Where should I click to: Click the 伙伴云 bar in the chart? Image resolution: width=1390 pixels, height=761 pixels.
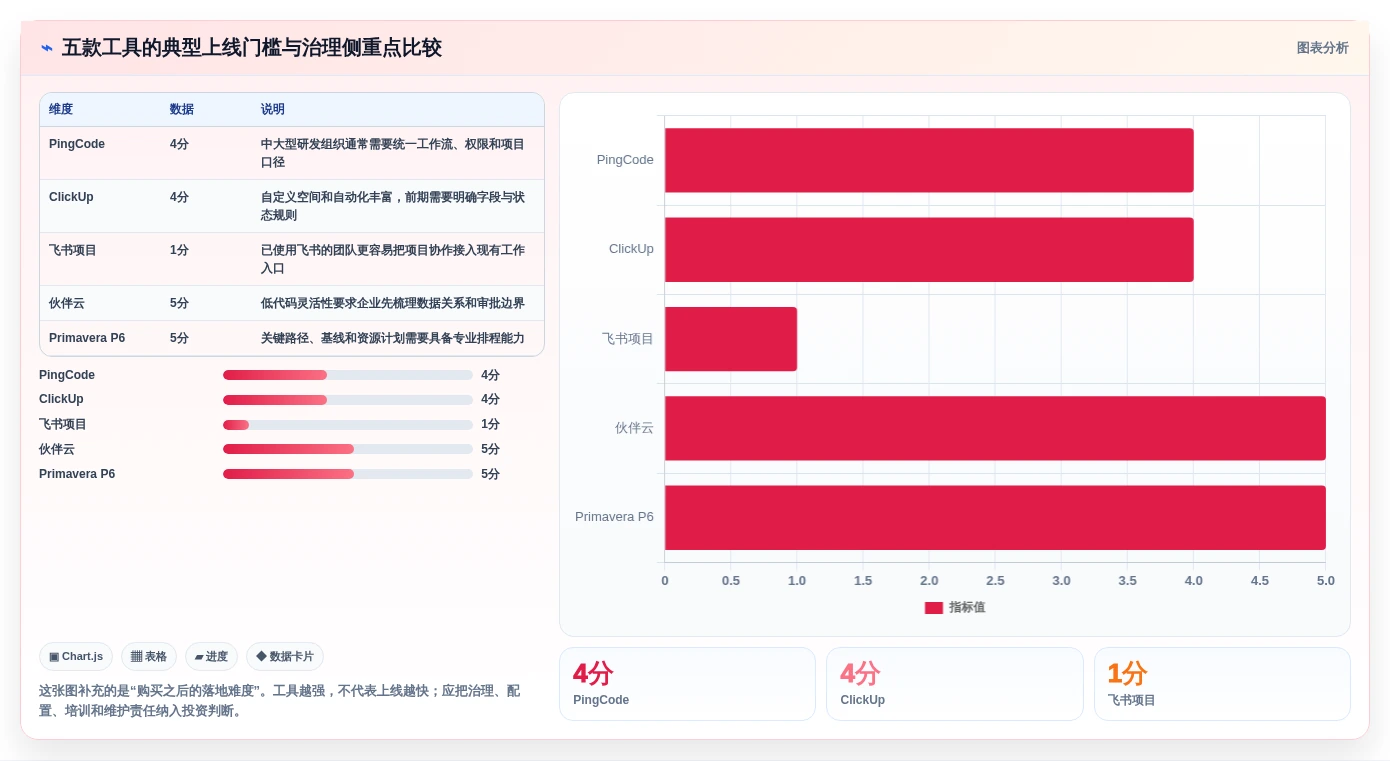995,428
